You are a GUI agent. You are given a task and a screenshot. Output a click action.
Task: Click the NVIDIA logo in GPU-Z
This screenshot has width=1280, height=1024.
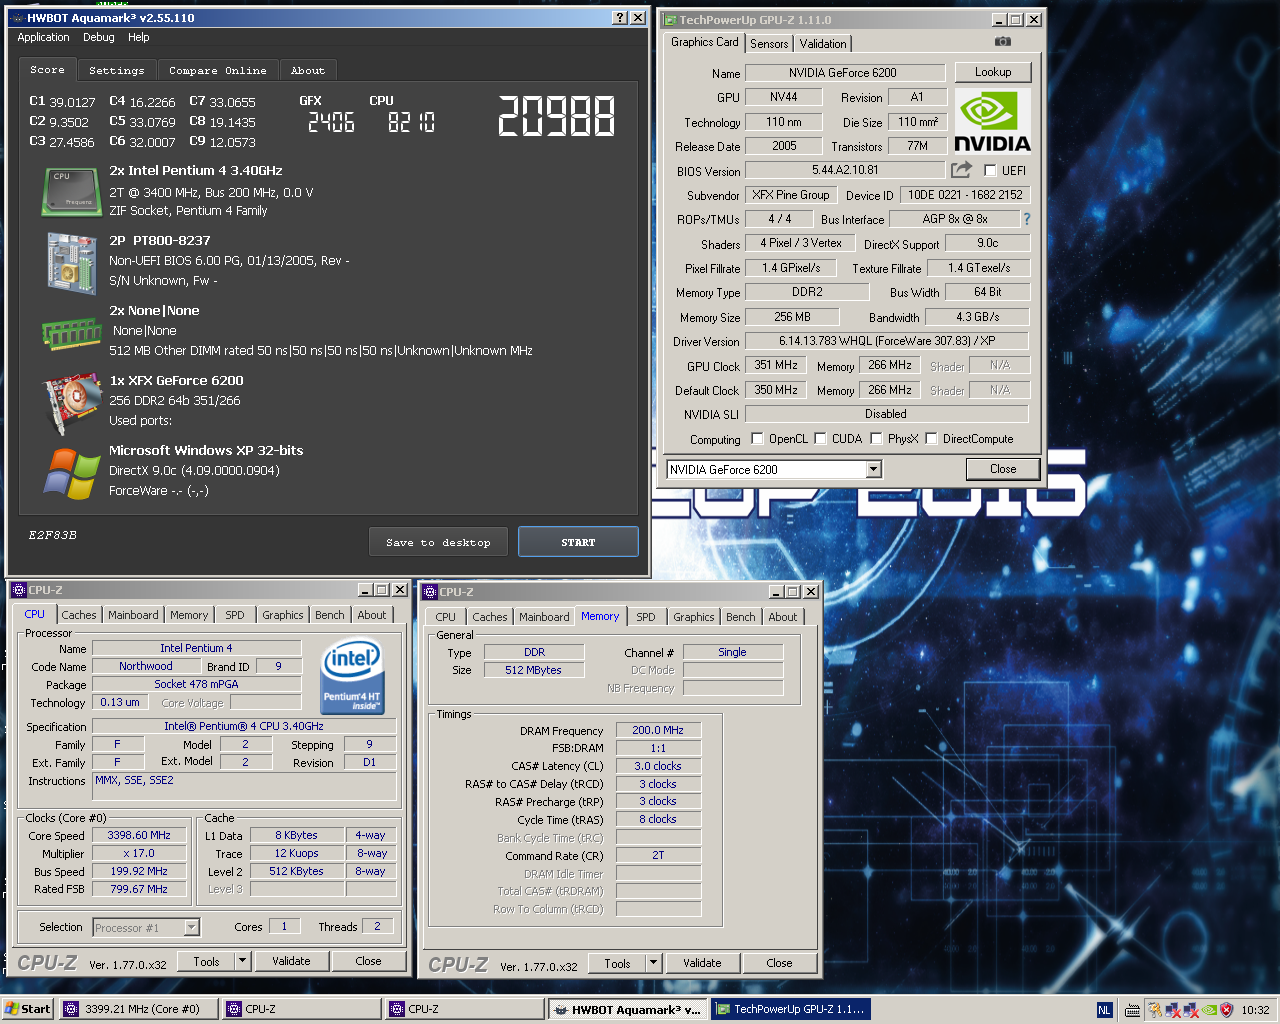tap(992, 121)
